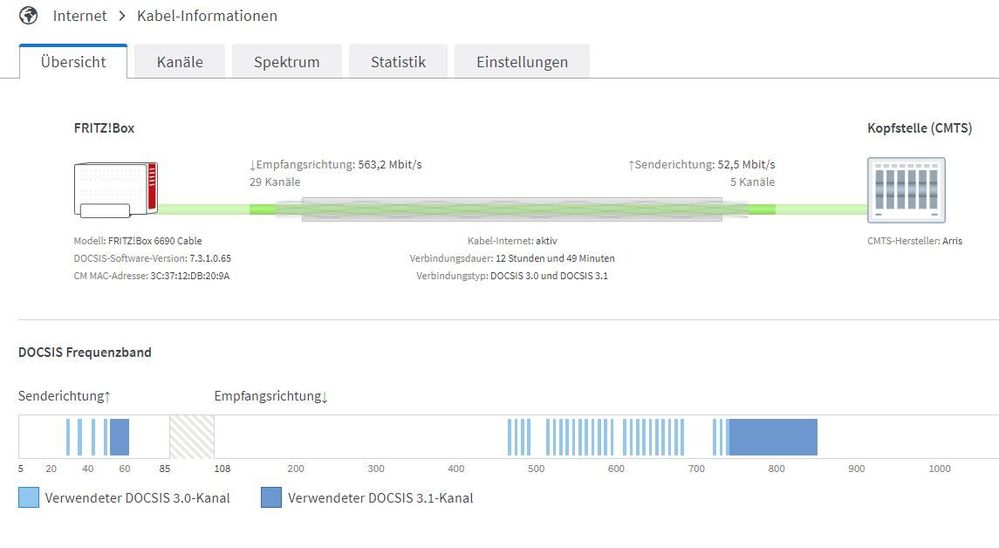Open the Einstellungen tab

point(522,62)
